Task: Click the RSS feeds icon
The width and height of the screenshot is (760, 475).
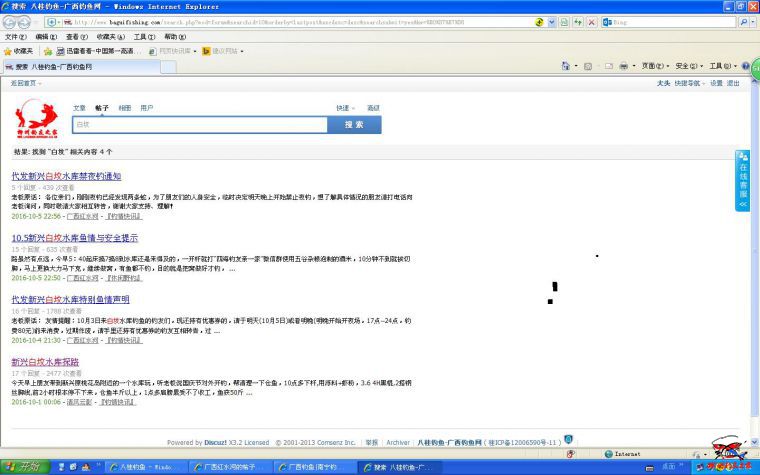Action: 588,66
